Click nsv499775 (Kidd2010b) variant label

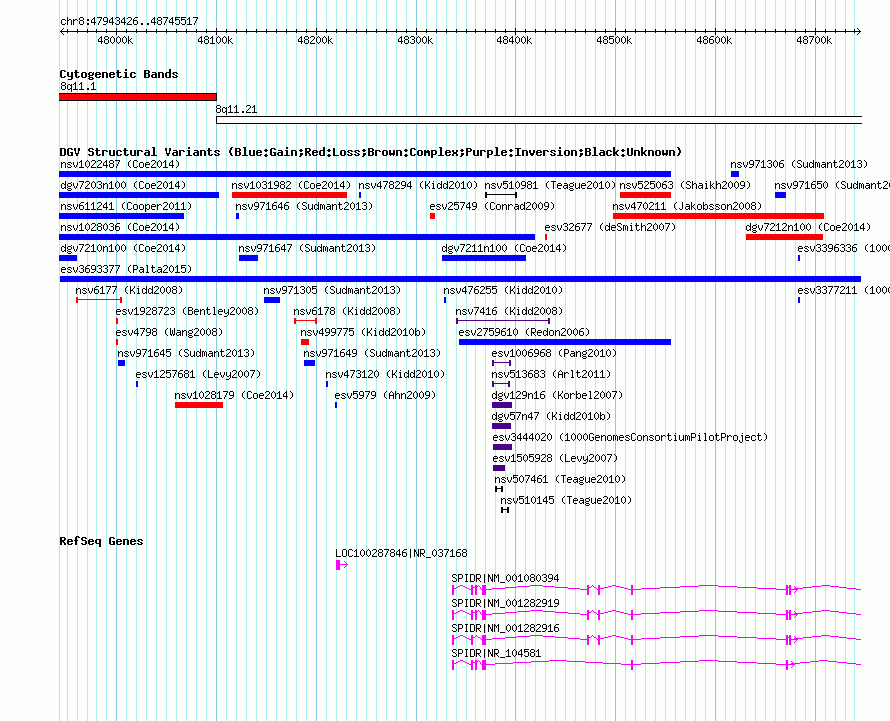click(363, 332)
